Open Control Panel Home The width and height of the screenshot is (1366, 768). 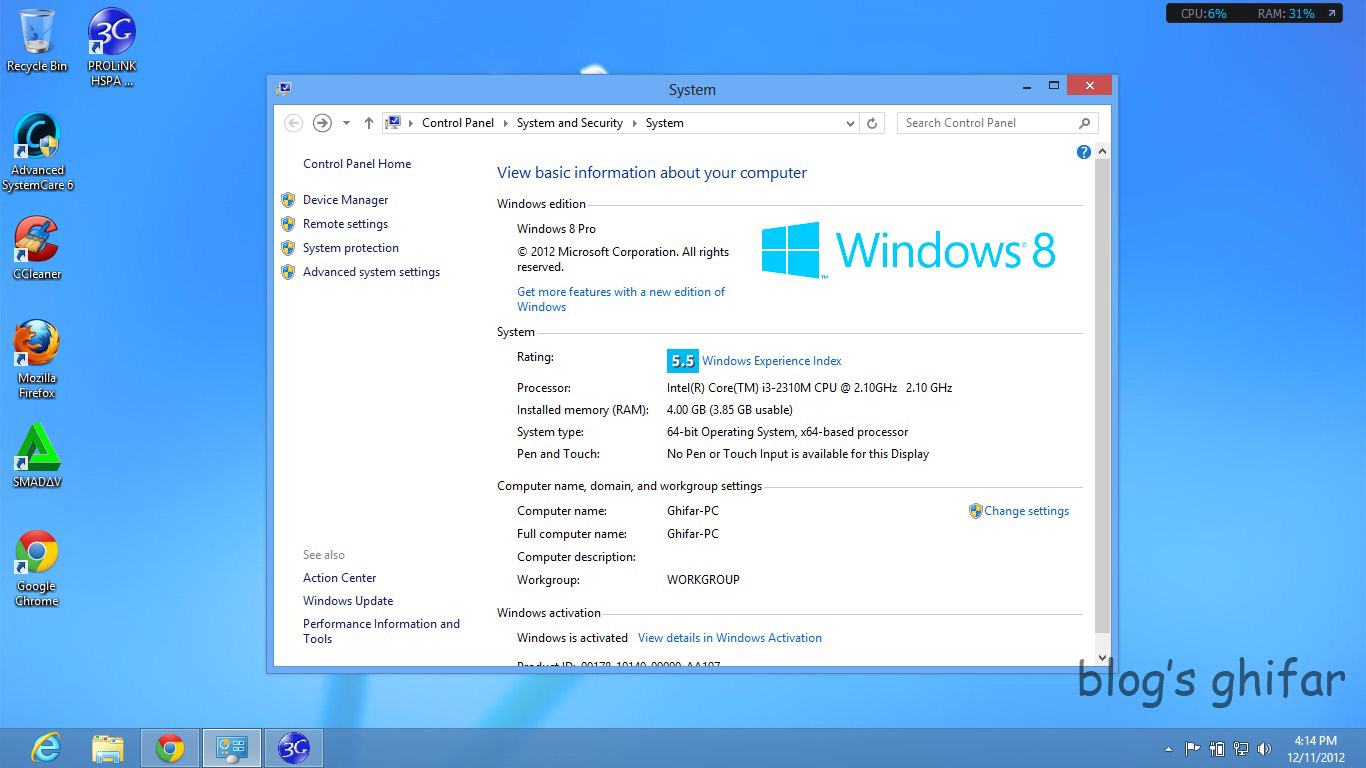coord(357,164)
